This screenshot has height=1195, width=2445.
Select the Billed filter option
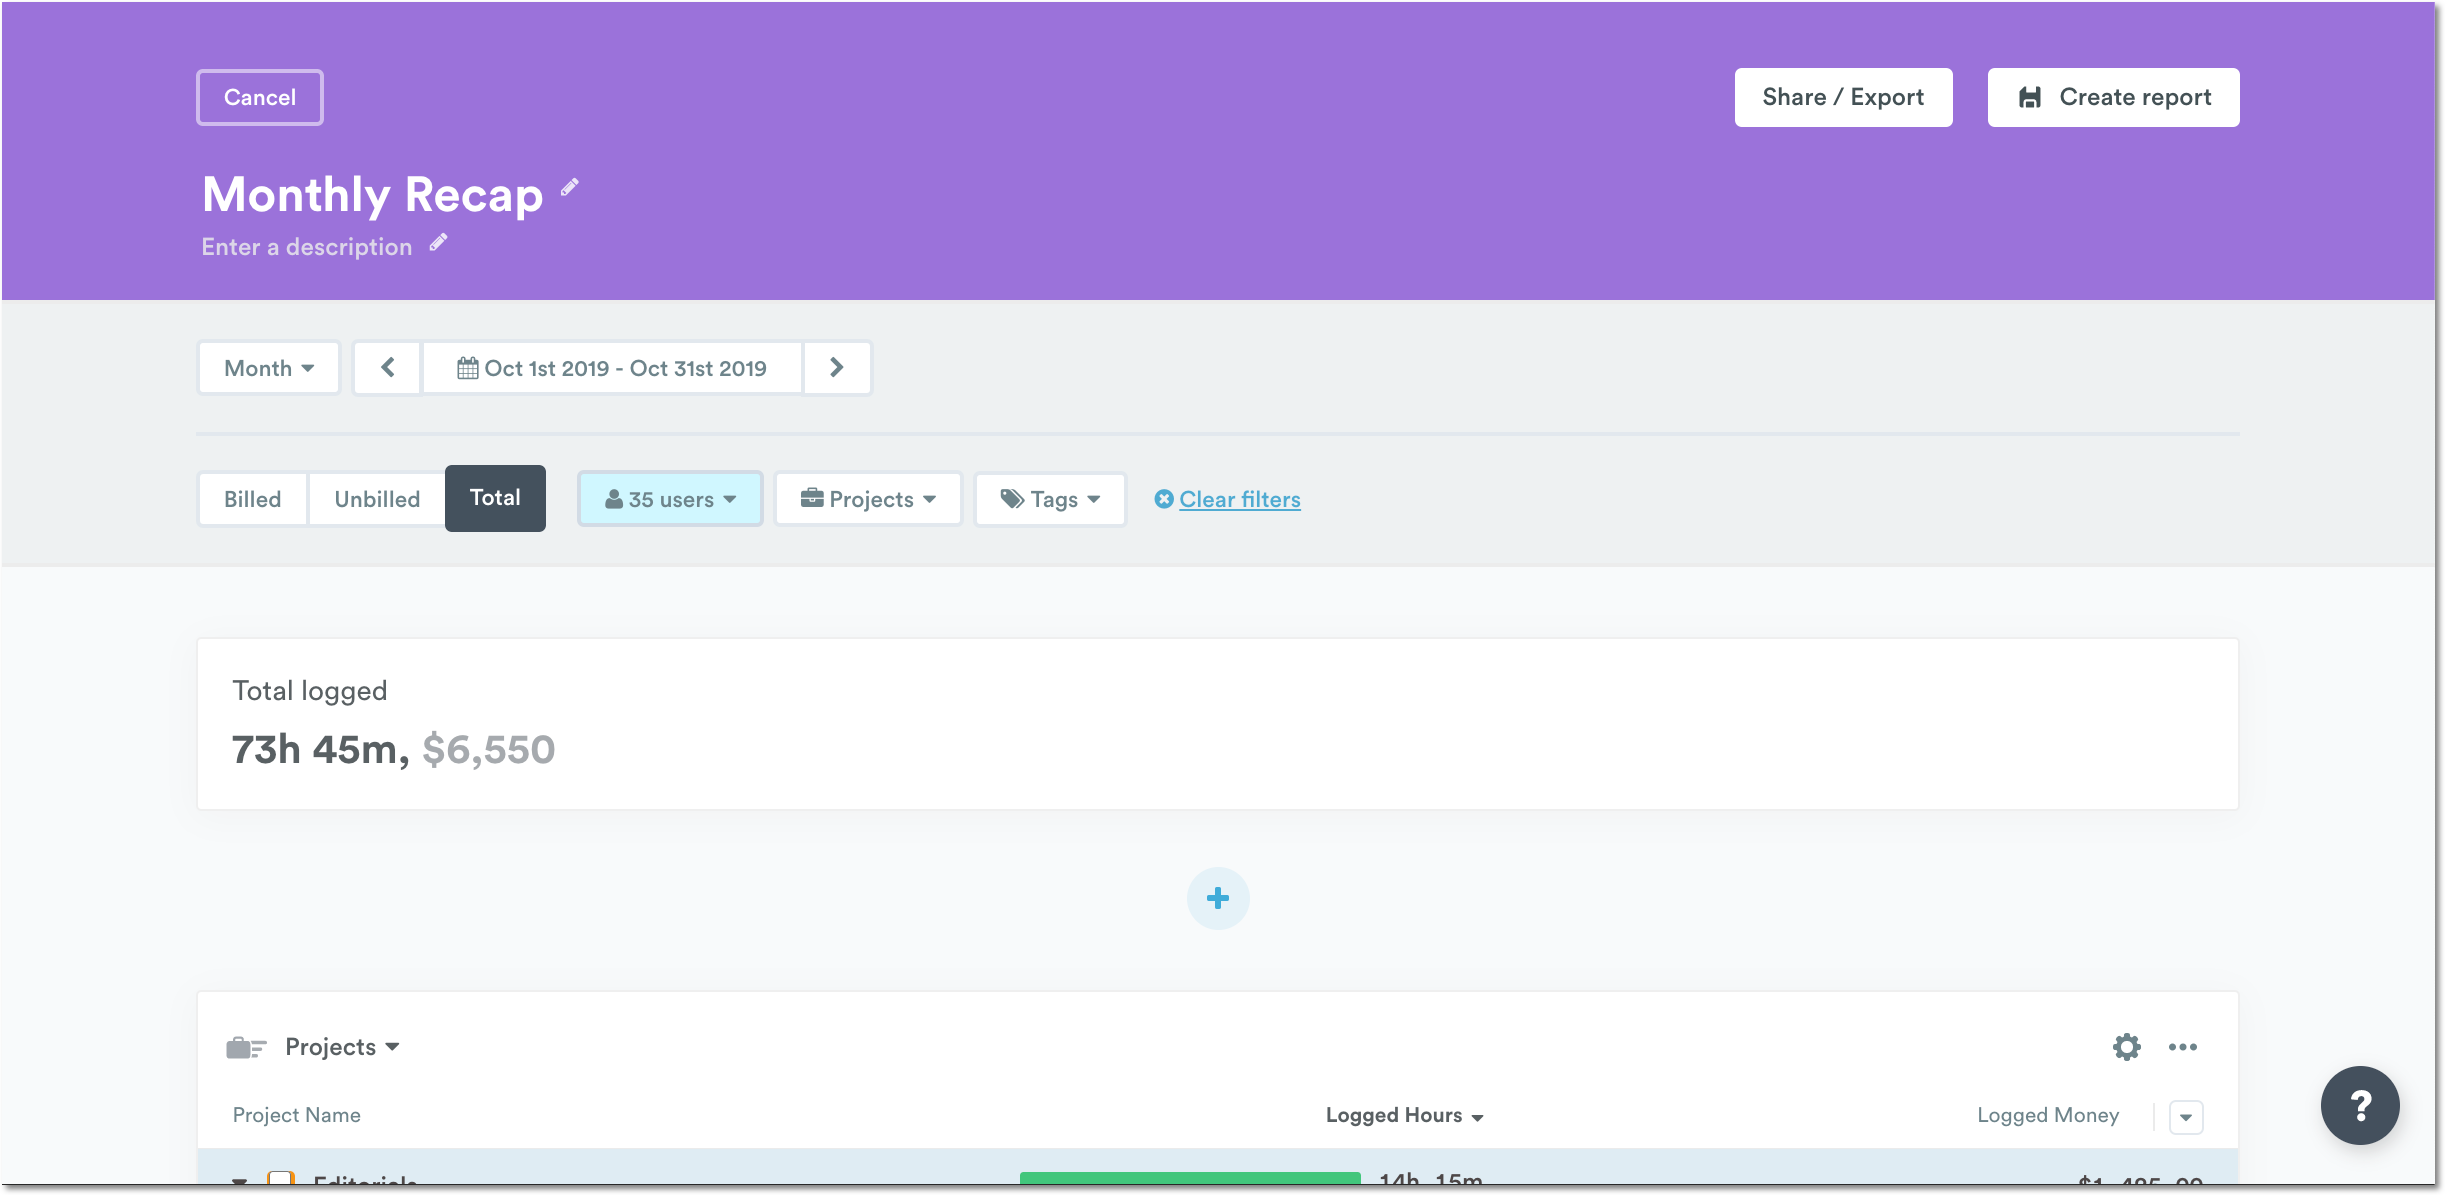(252, 498)
